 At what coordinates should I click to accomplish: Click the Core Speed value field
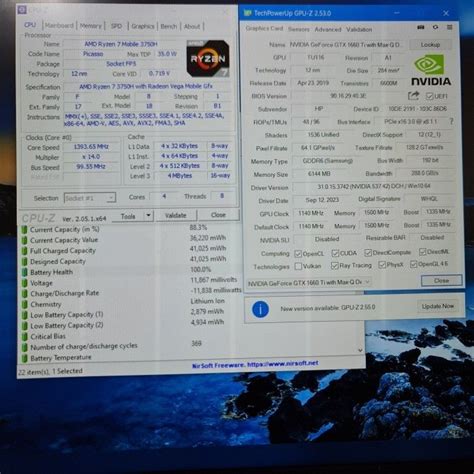(91, 147)
